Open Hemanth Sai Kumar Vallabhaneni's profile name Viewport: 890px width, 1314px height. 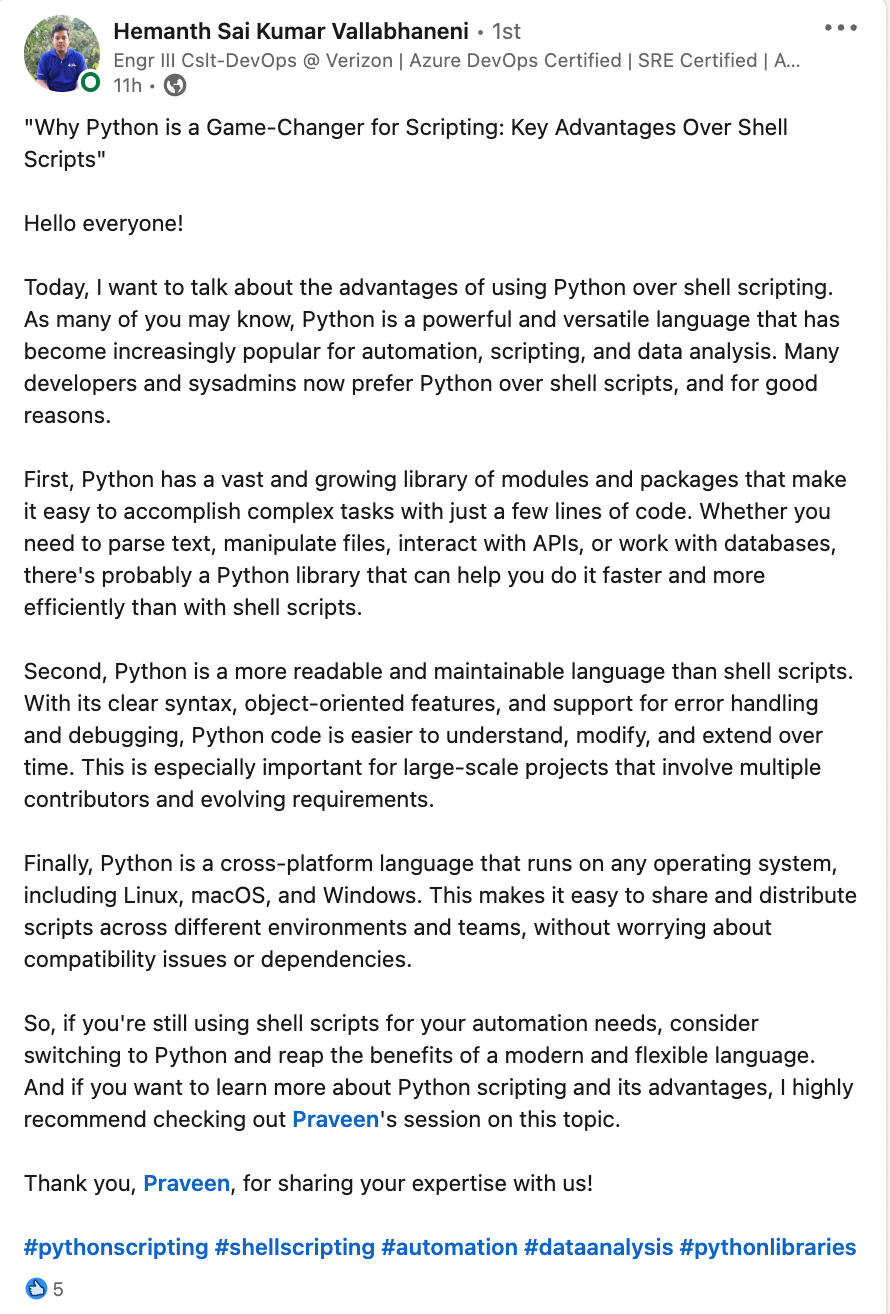291,31
